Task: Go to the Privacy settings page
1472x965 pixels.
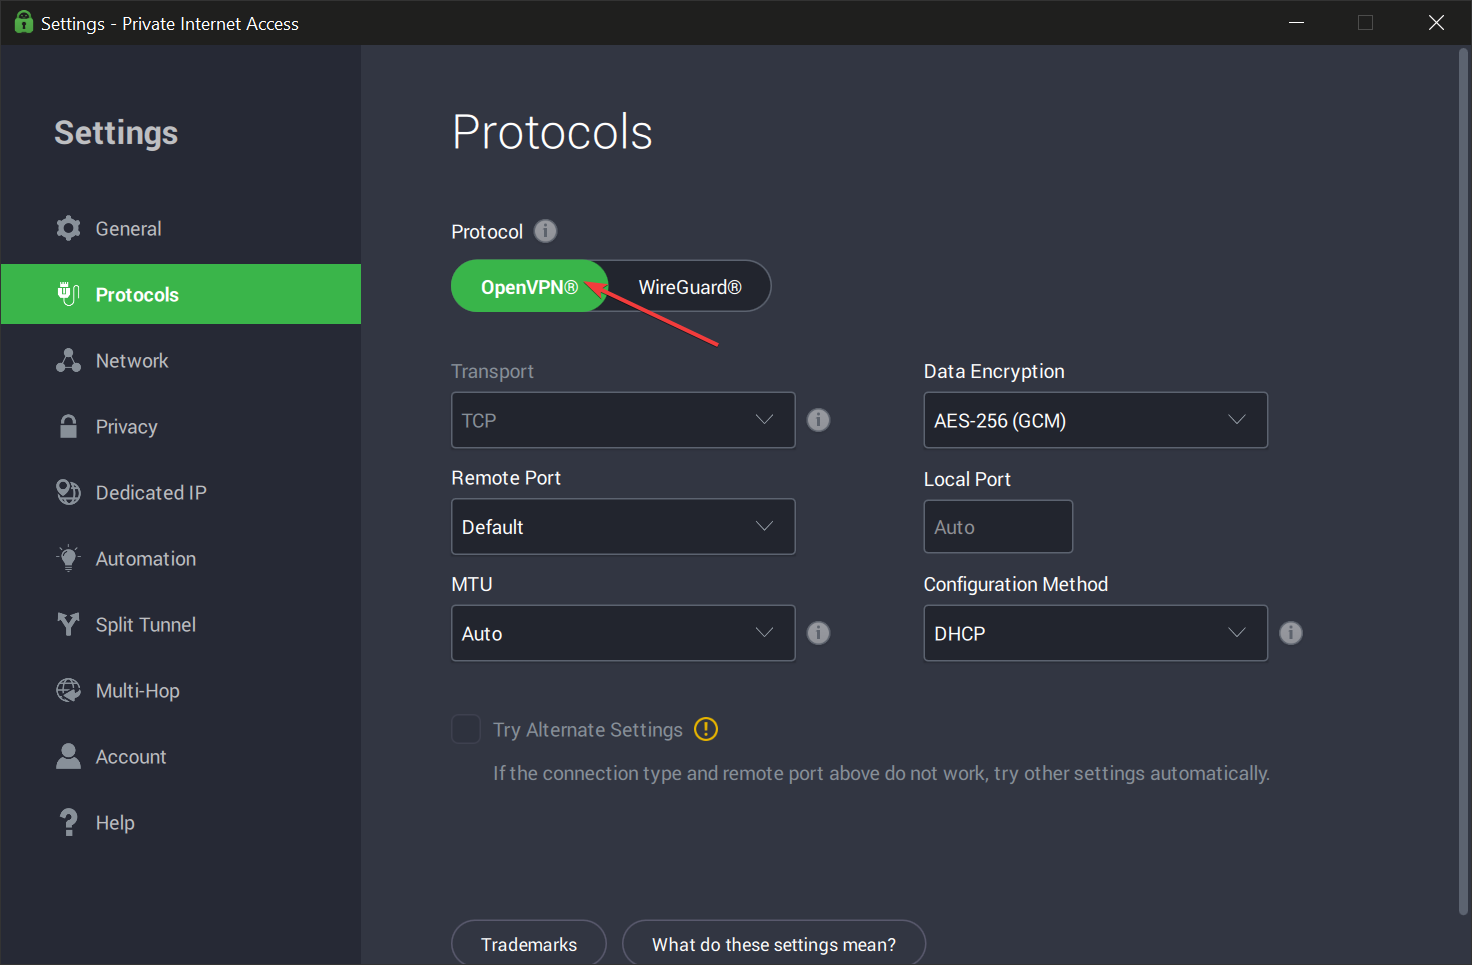Action: [x=181, y=426]
